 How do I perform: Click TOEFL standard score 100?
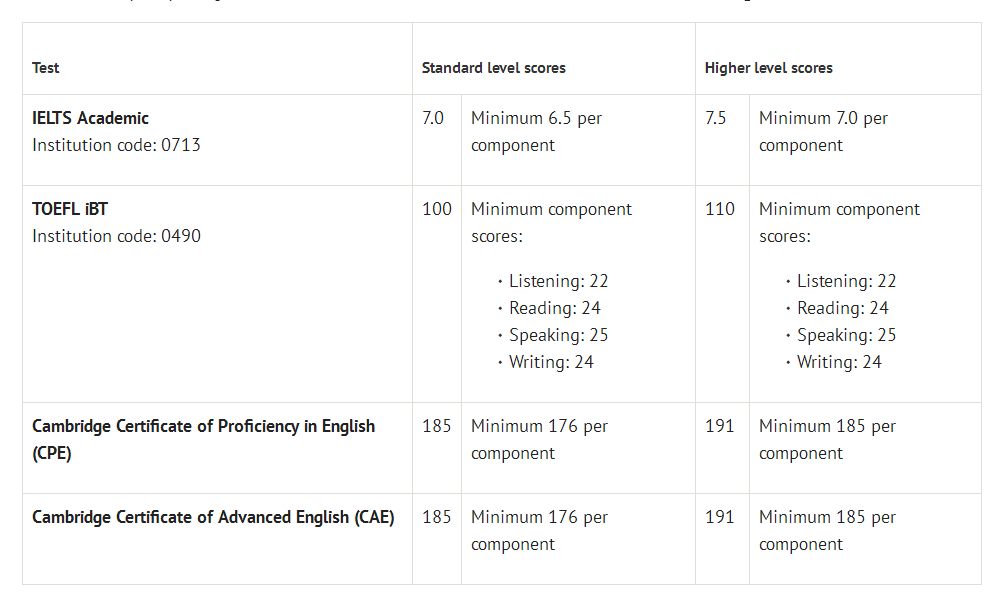(x=437, y=209)
